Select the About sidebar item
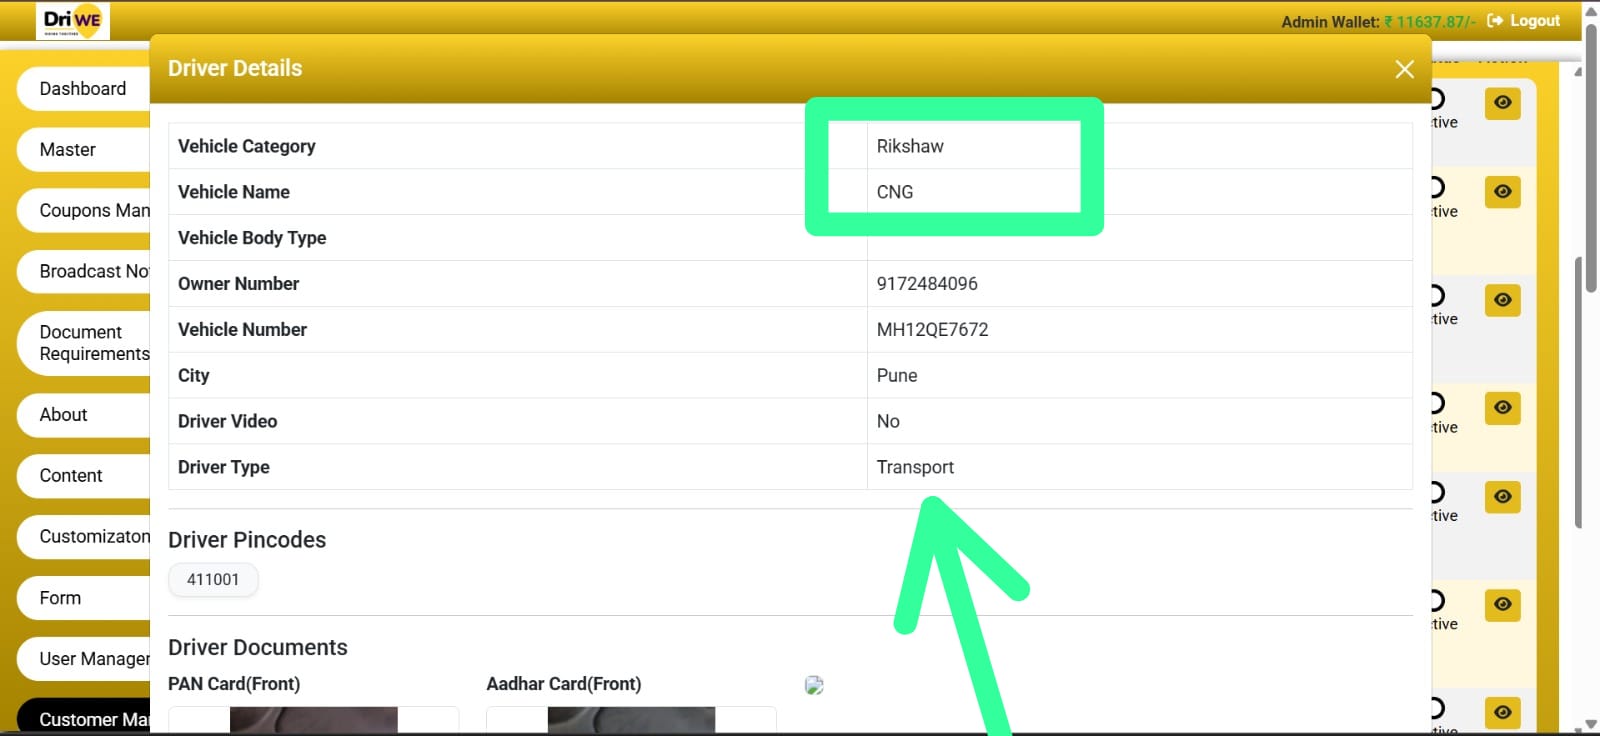The width and height of the screenshot is (1600, 736). pos(64,415)
